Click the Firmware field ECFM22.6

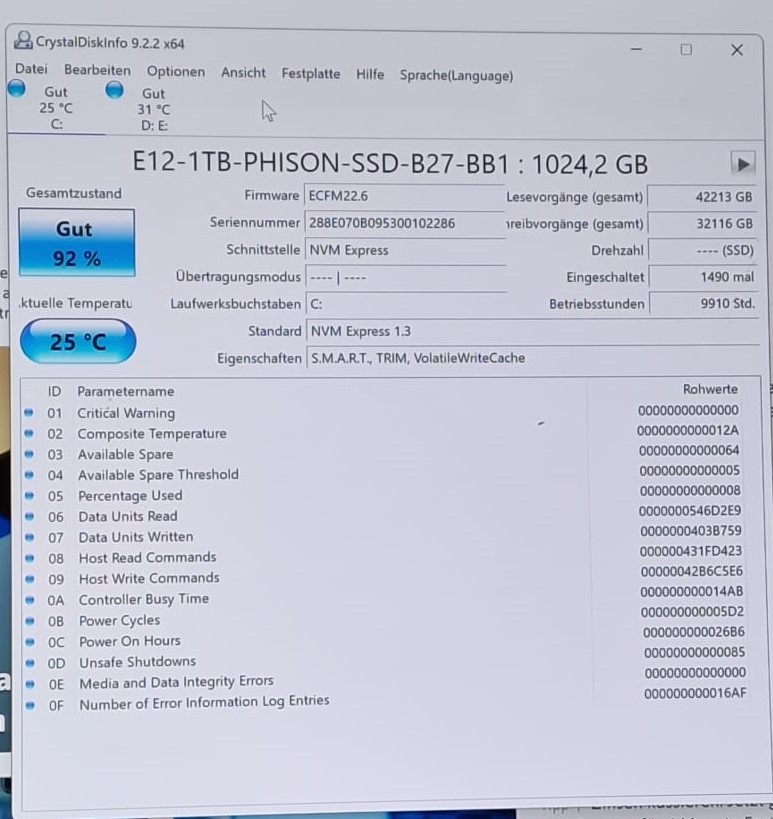[x=404, y=196]
